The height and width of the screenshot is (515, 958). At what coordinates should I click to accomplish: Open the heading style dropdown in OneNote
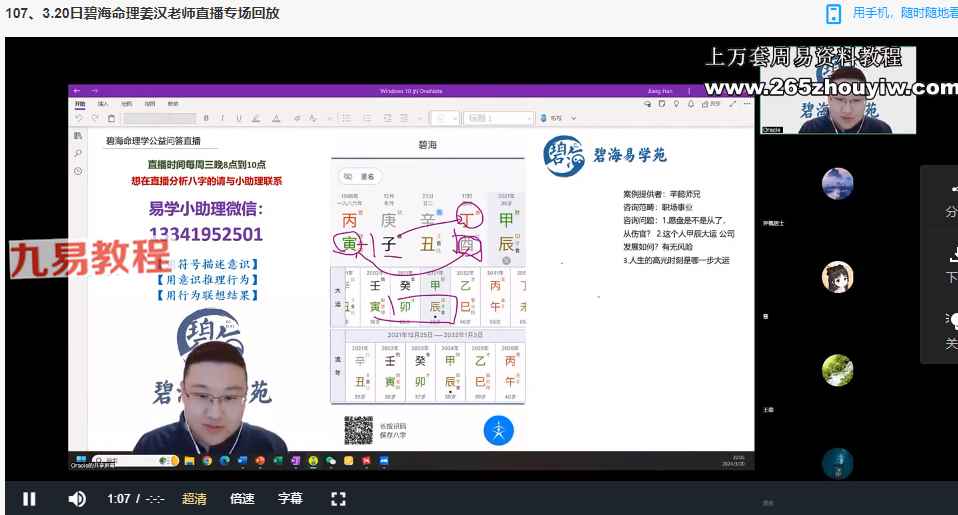click(499, 118)
